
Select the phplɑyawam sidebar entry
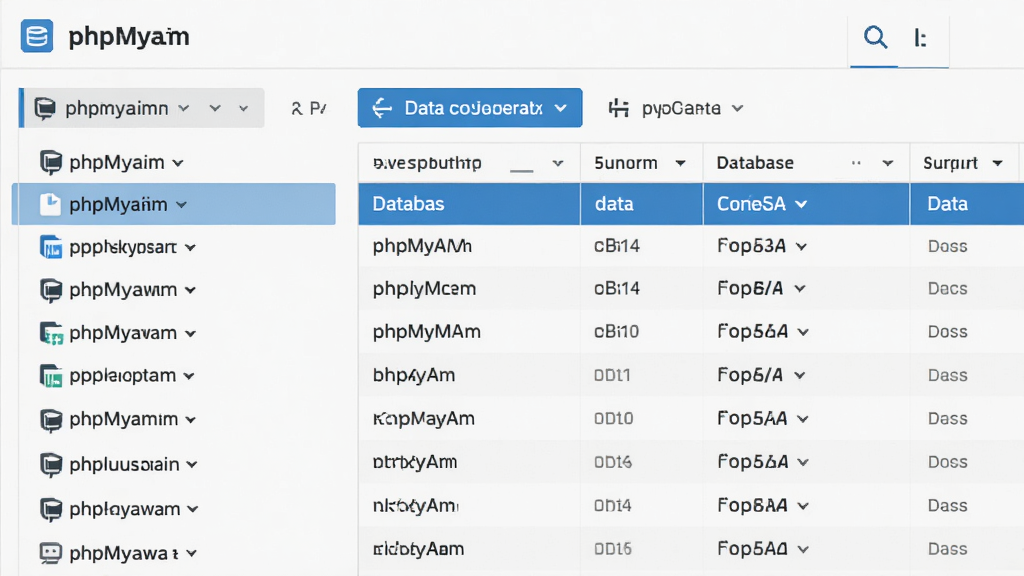125,509
